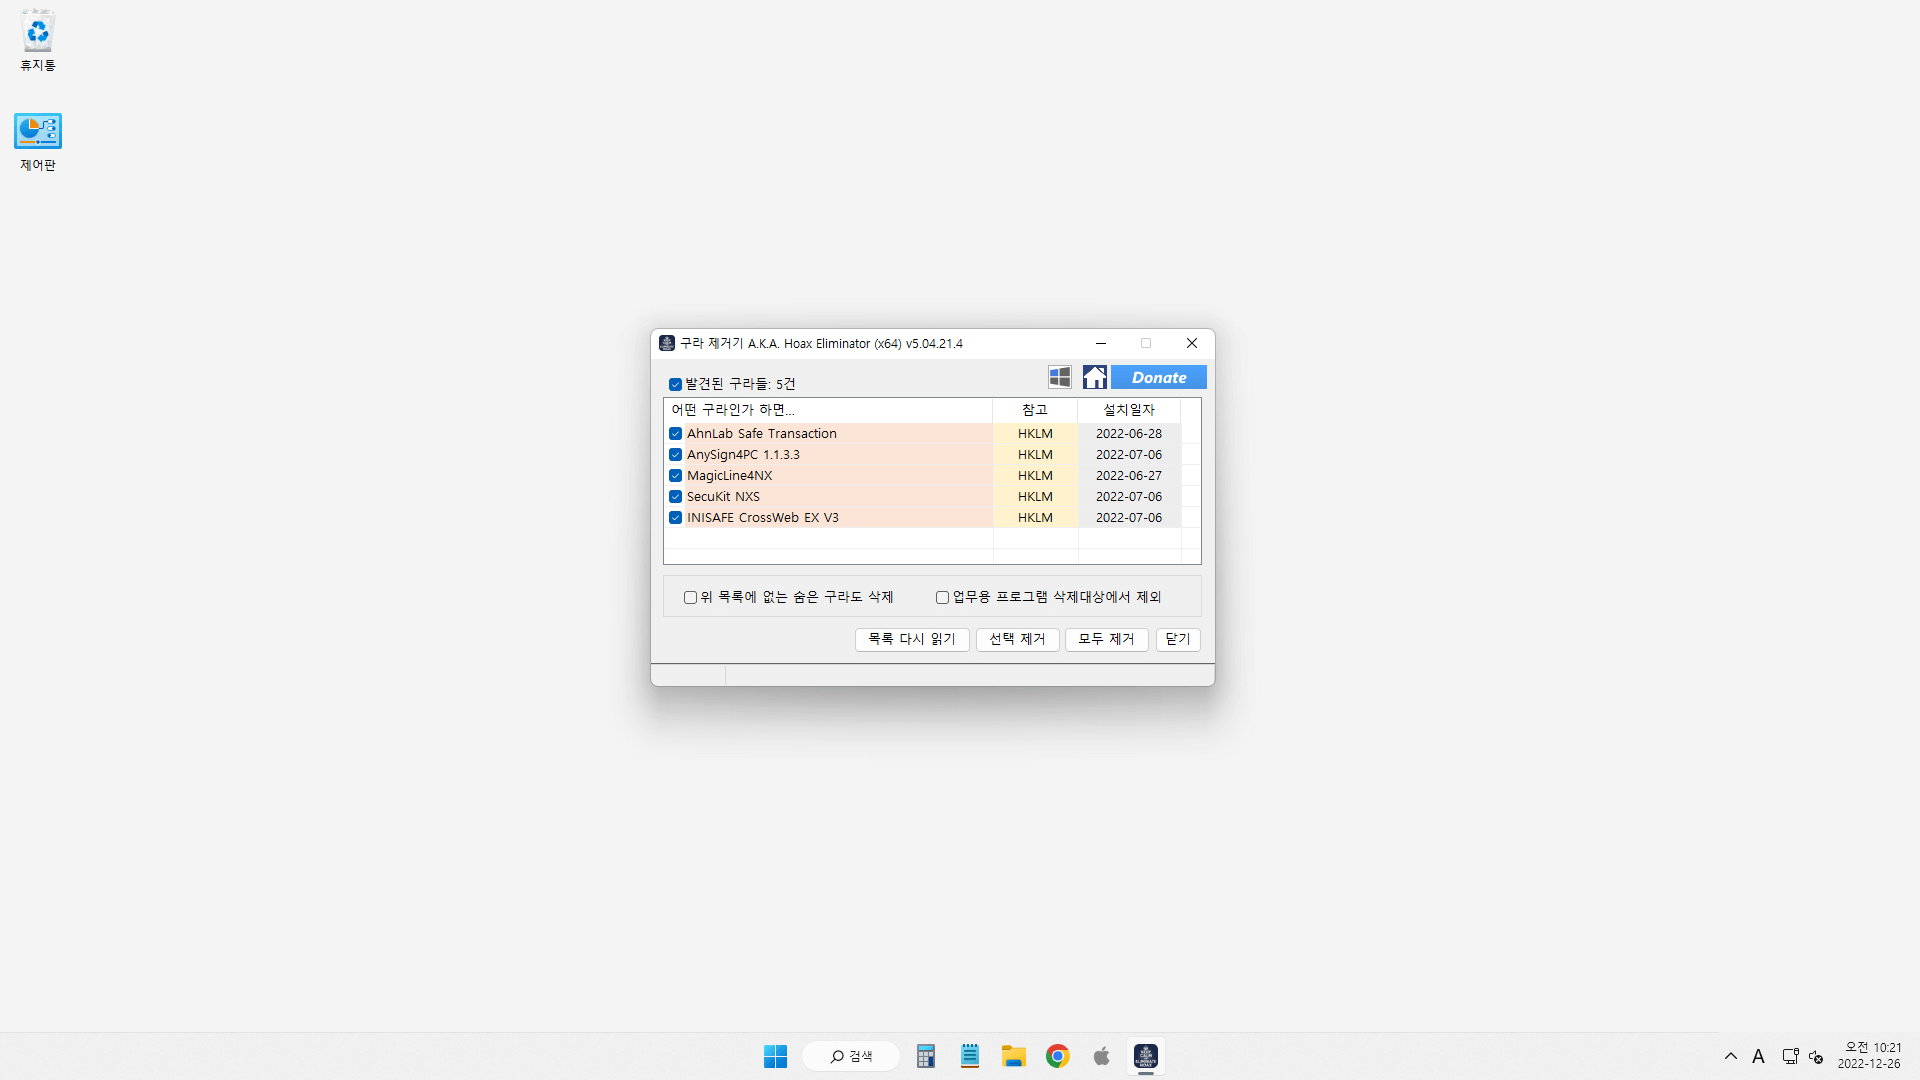Open the volume tray icon
This screenshot has width=1920, height=1080.
click(x=1816, y=1056)
